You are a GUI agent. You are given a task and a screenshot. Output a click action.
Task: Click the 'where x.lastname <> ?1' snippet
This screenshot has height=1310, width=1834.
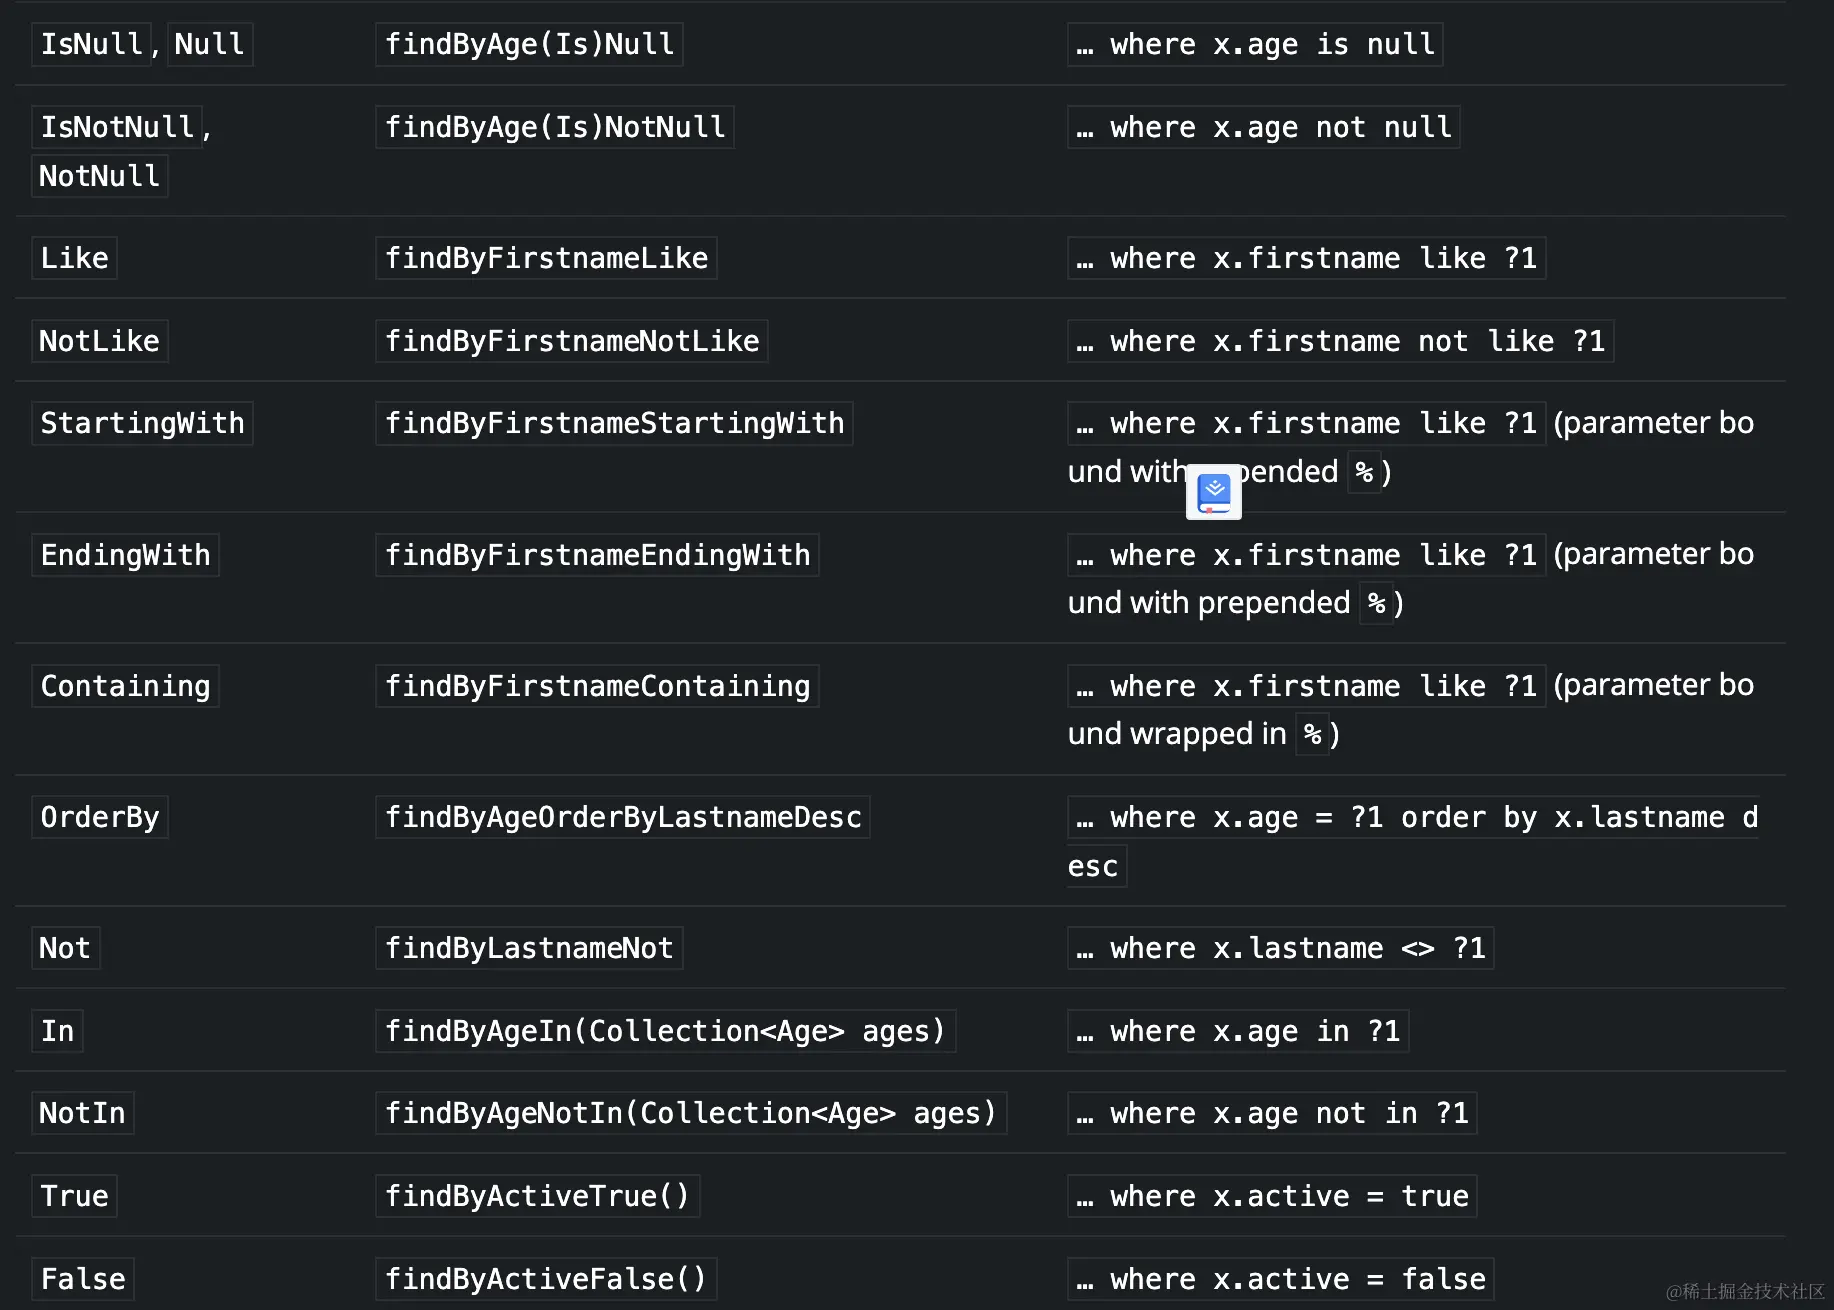[1280, 948]
